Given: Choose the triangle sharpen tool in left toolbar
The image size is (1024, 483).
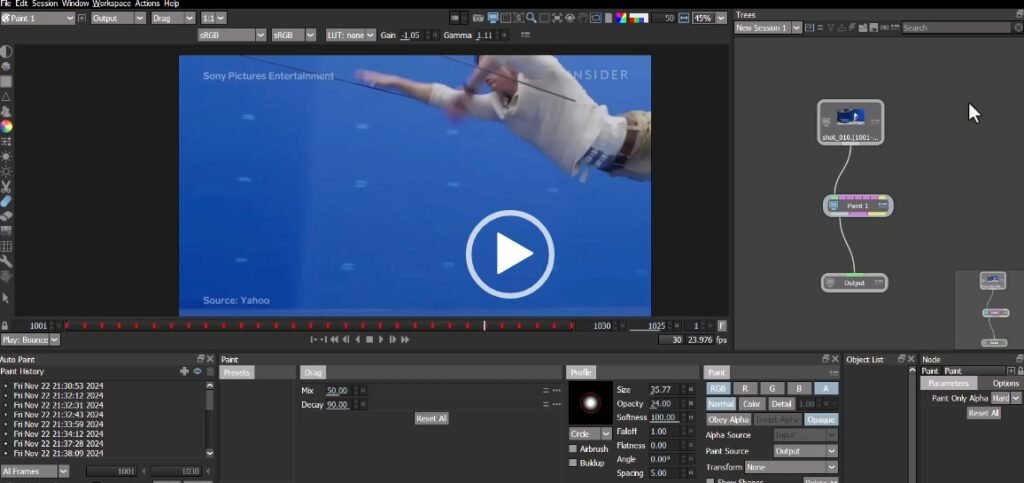Looking at the screenshot, I should pyautogui.click(x=6, y=97).
